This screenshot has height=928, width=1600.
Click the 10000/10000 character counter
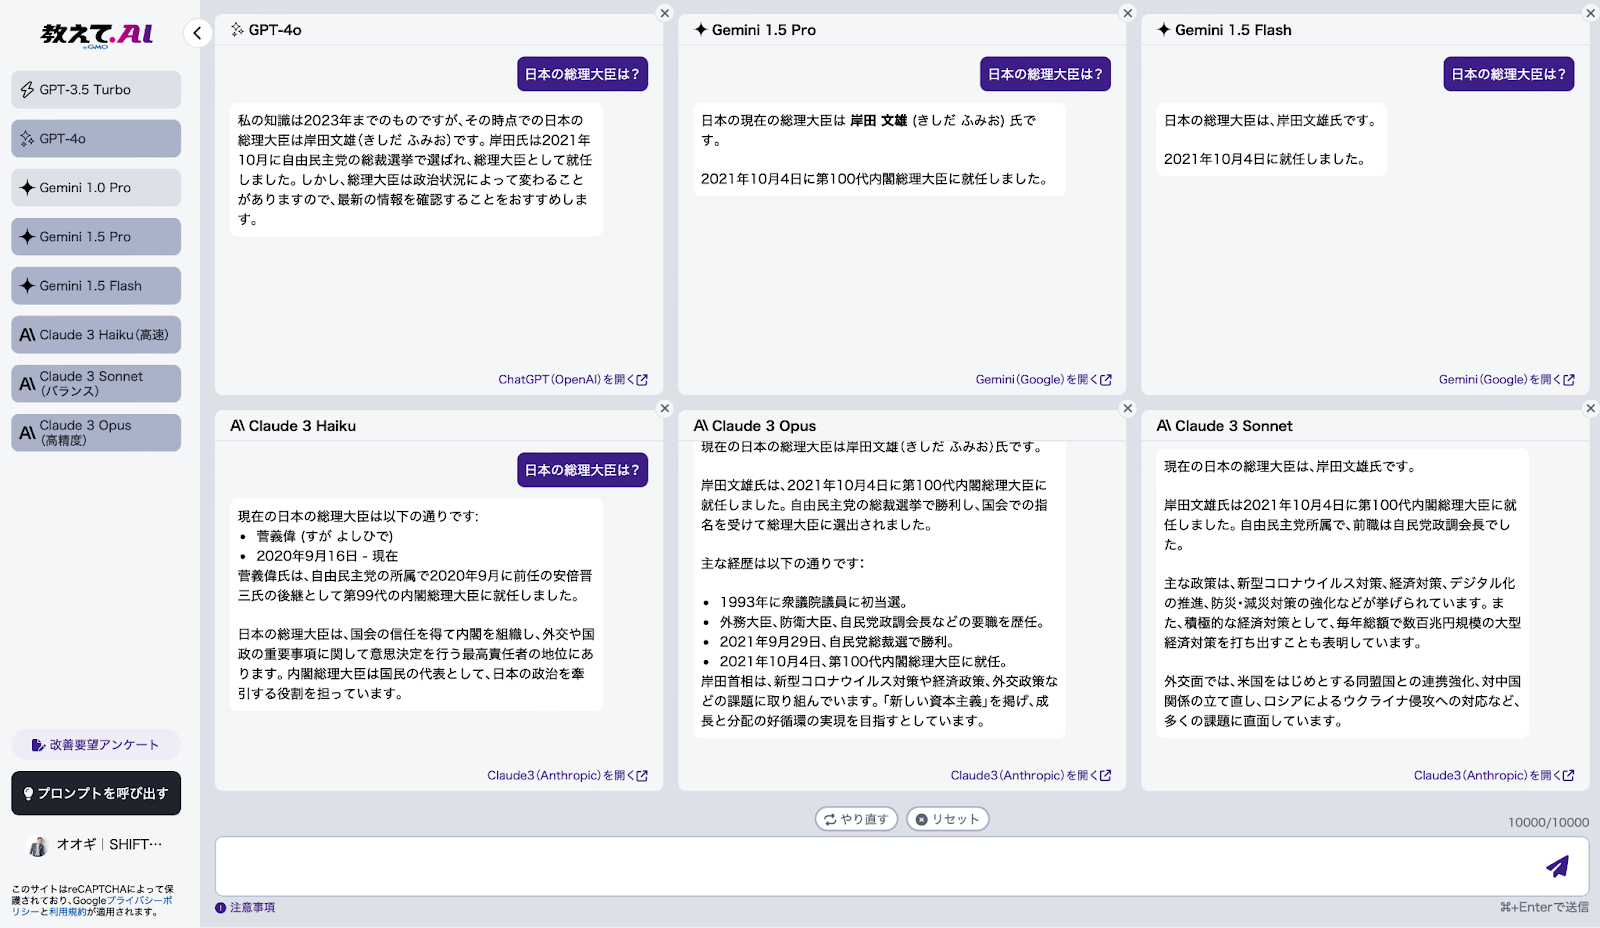coord(1548,822)
